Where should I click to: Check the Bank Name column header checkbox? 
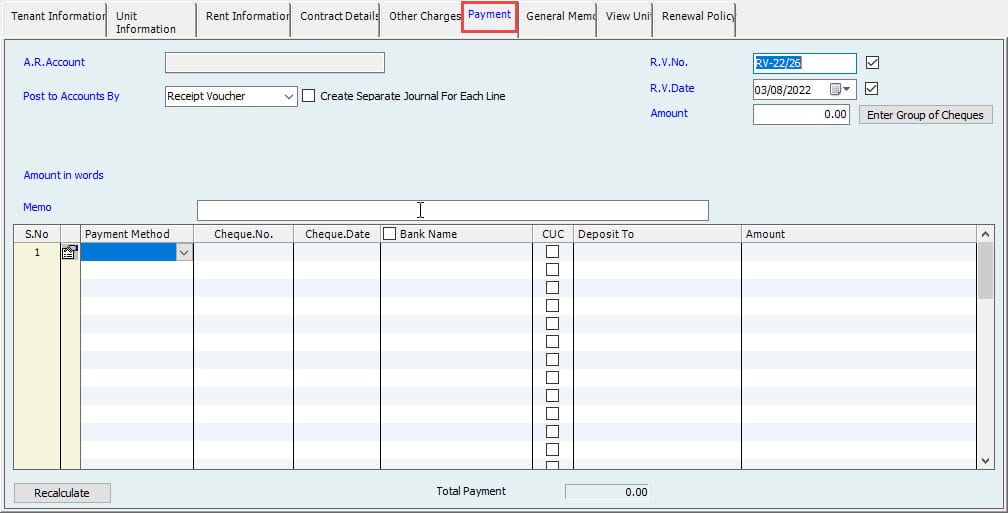pyautogui.click(x=390, y=234)
